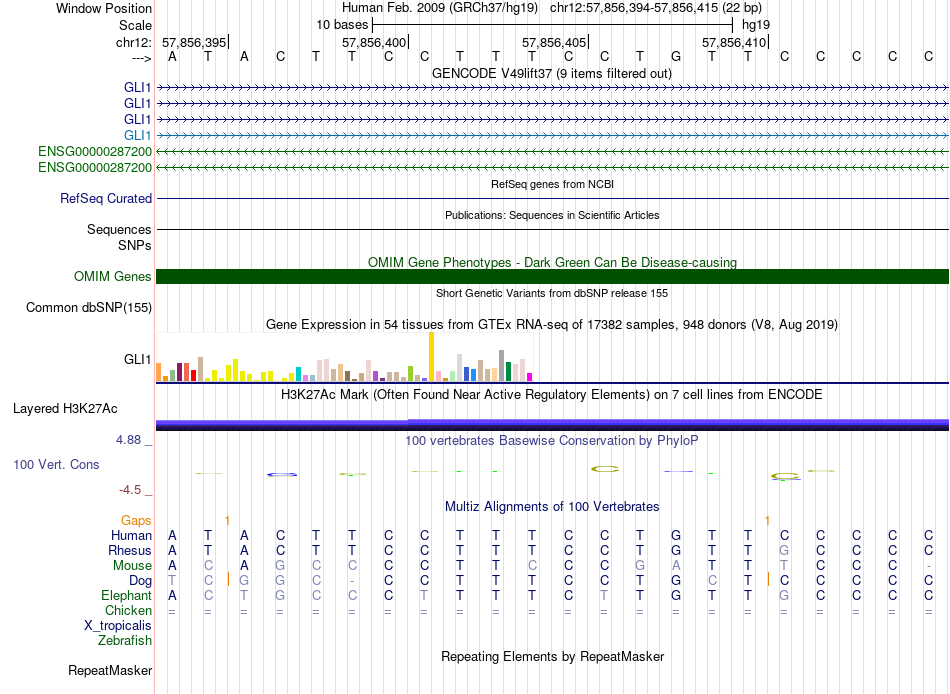Click Multiz Alignments of 100 Vertebrates title

[x=552, y=507]
